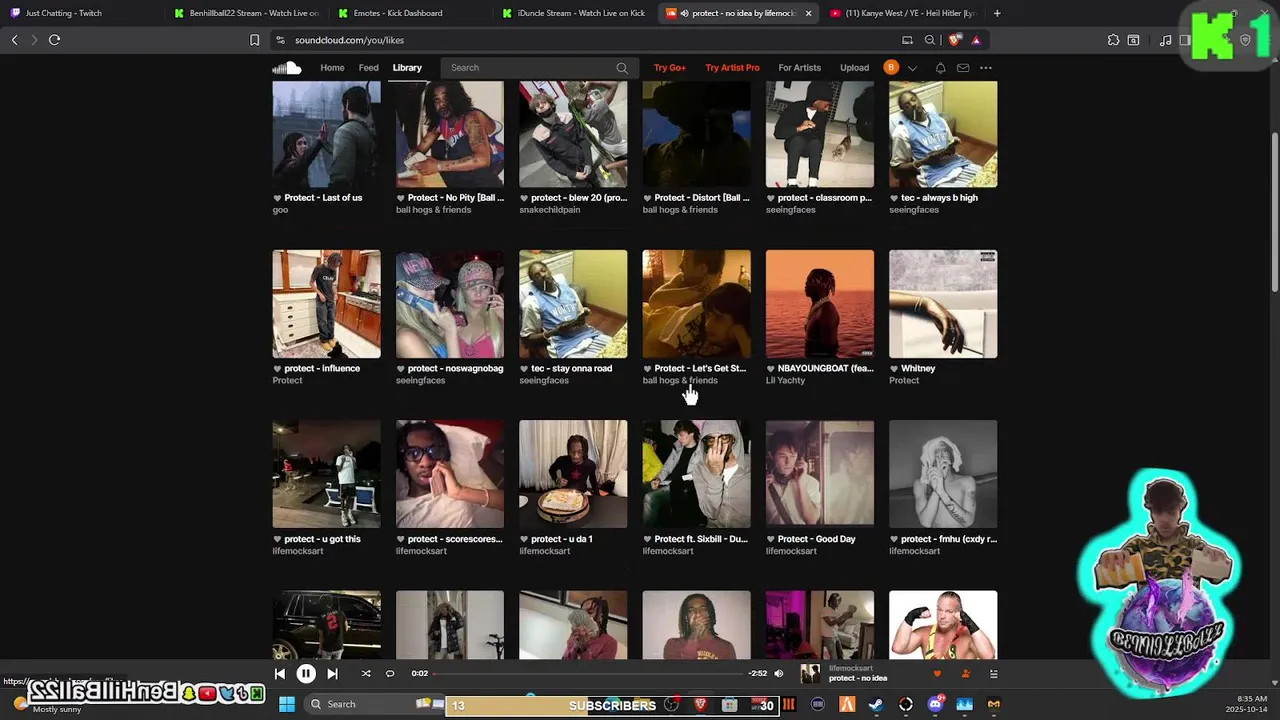Open the messages envelope icon
Screen dimensions: 1280x720
point(963,68)
